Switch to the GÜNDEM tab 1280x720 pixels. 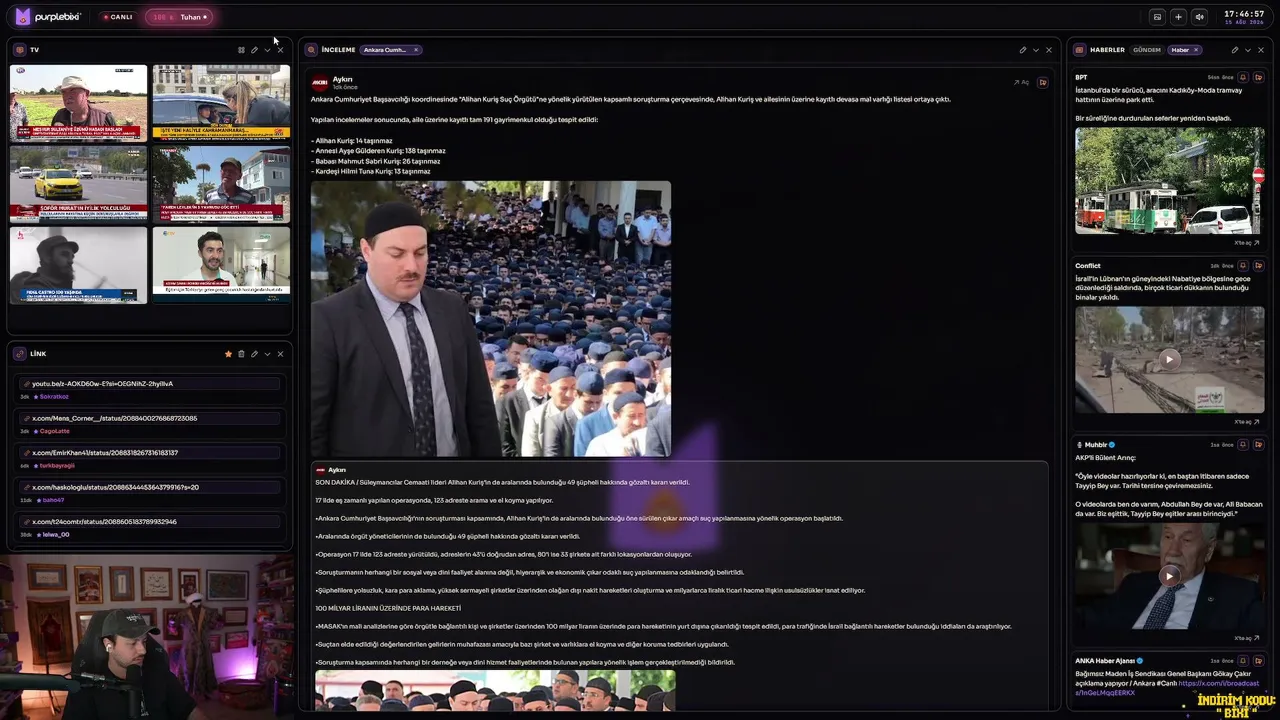pyautogui.click(x=1147, y=50)
